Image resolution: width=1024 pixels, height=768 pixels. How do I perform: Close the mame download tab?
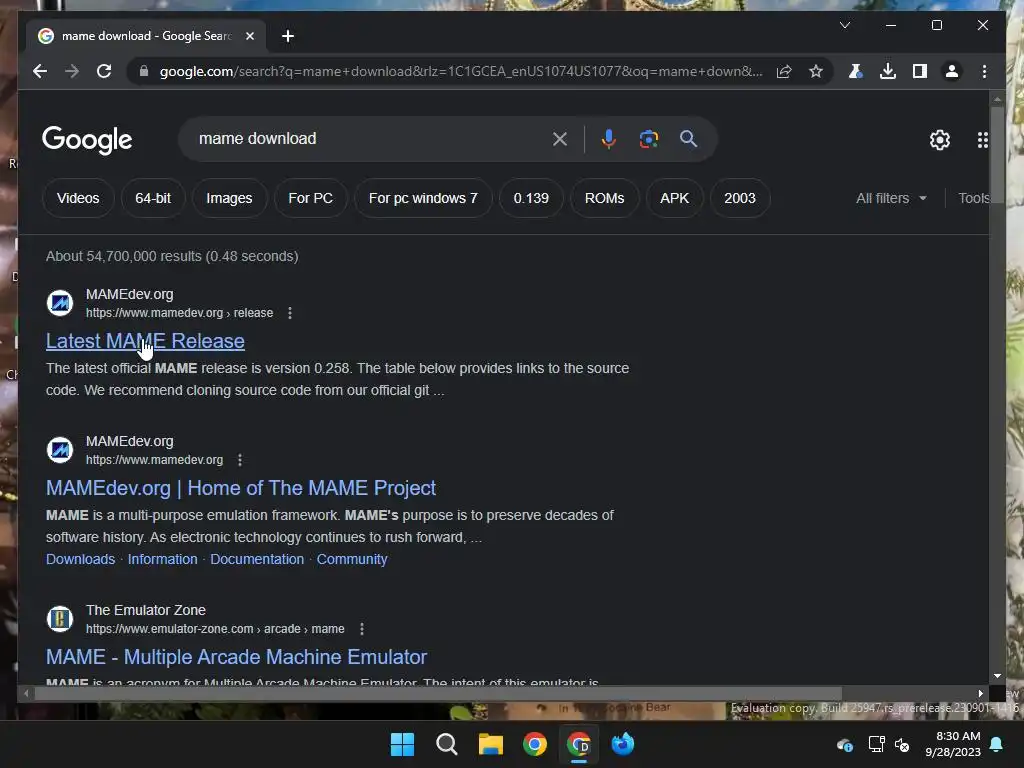tap(249, 36)
